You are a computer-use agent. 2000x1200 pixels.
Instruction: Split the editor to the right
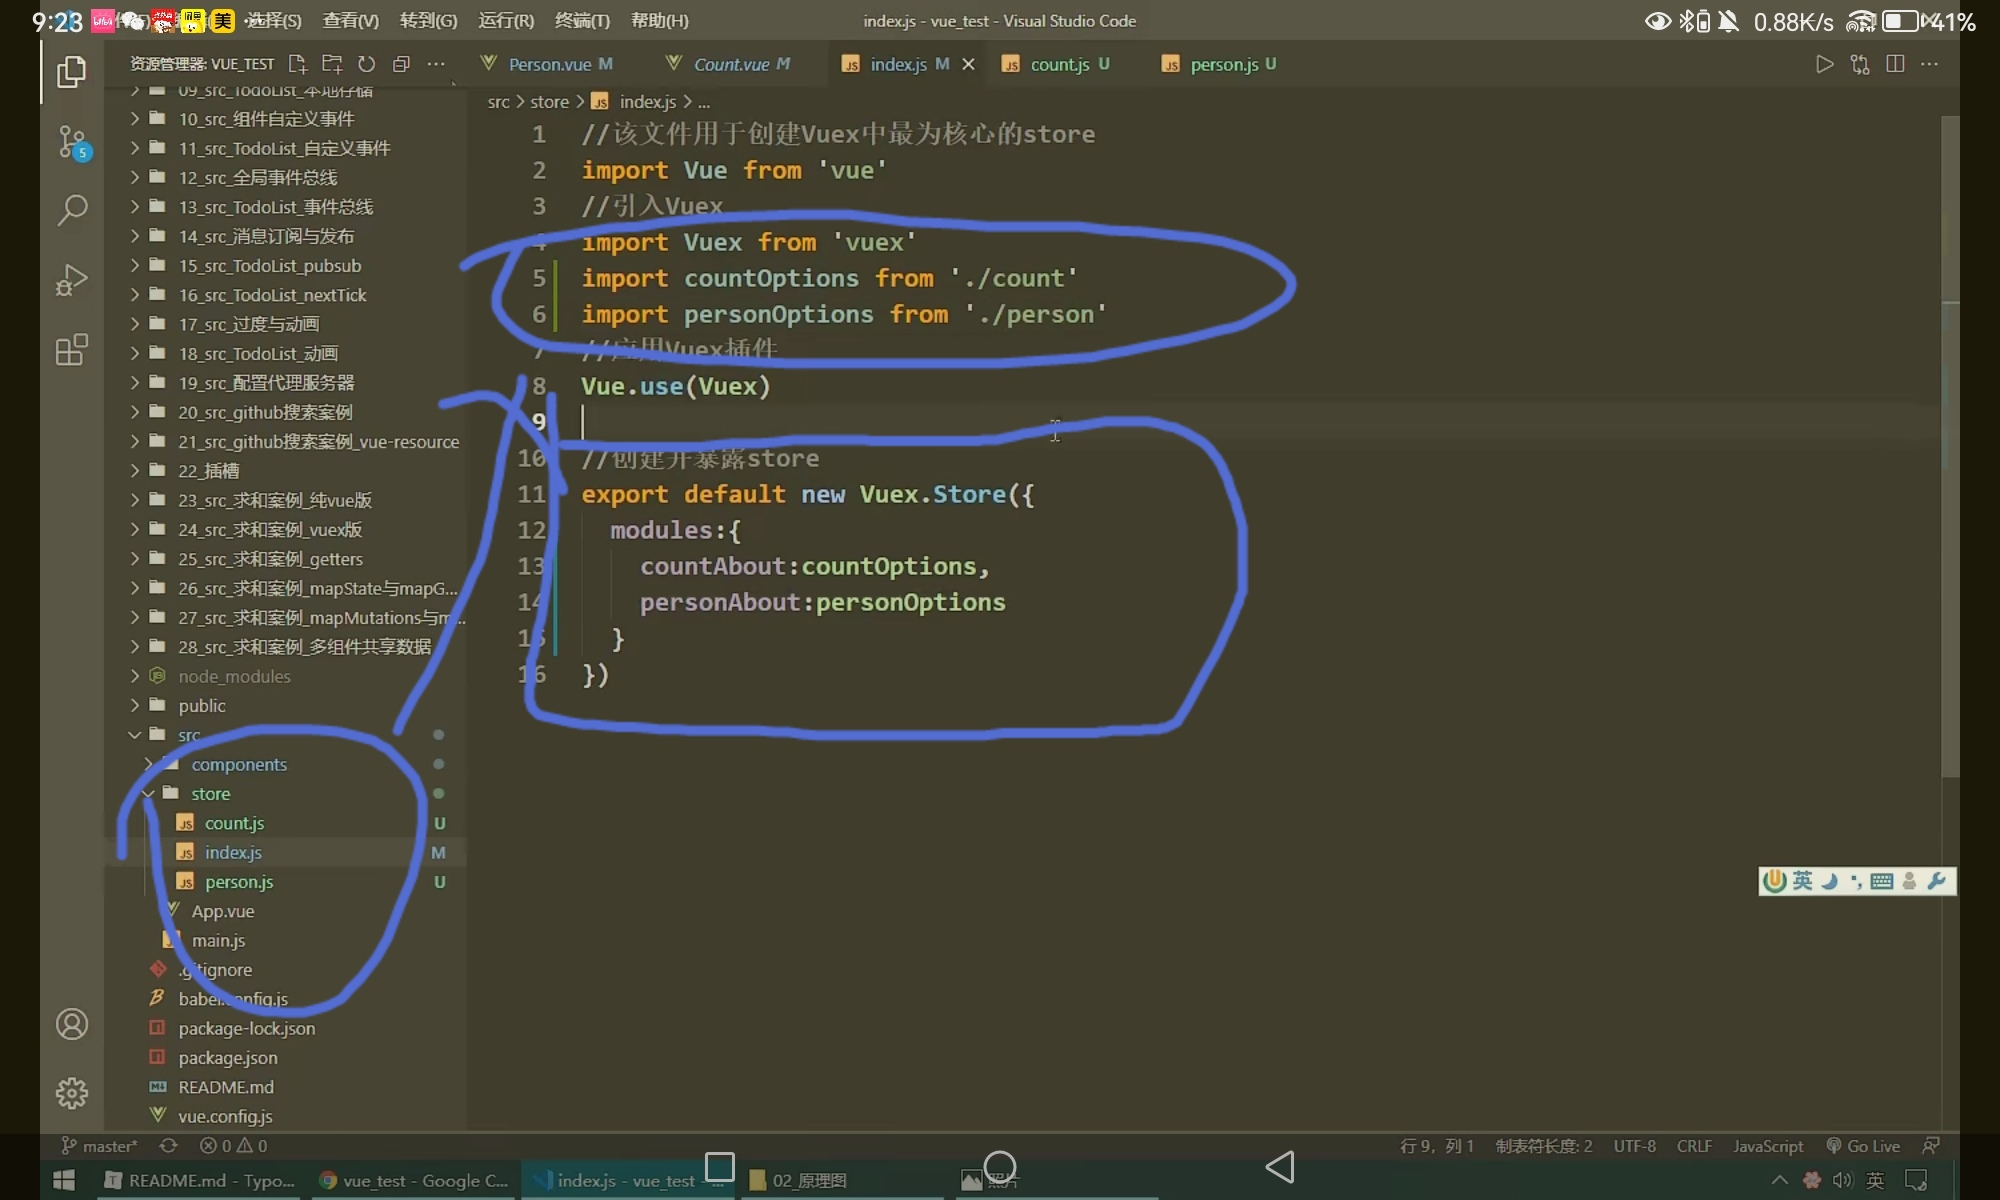point(1894,64)
